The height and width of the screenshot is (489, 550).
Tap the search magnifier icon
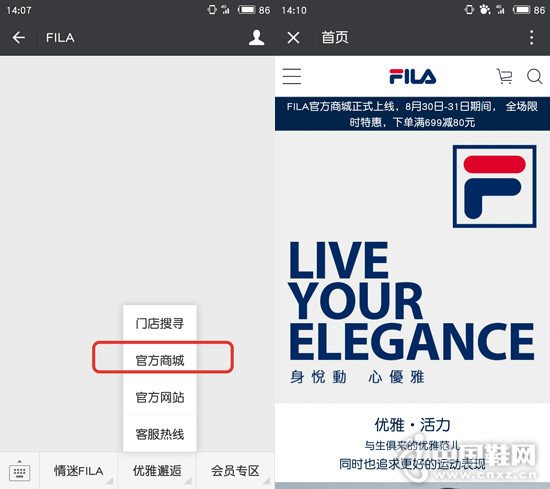click(535, 76)
